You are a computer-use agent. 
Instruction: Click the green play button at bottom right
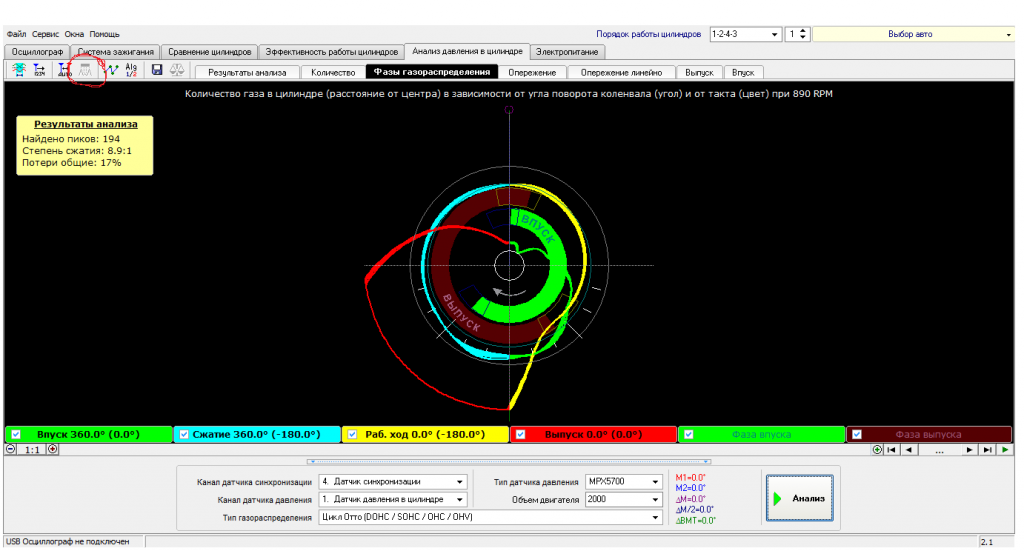pos(1005,450)
